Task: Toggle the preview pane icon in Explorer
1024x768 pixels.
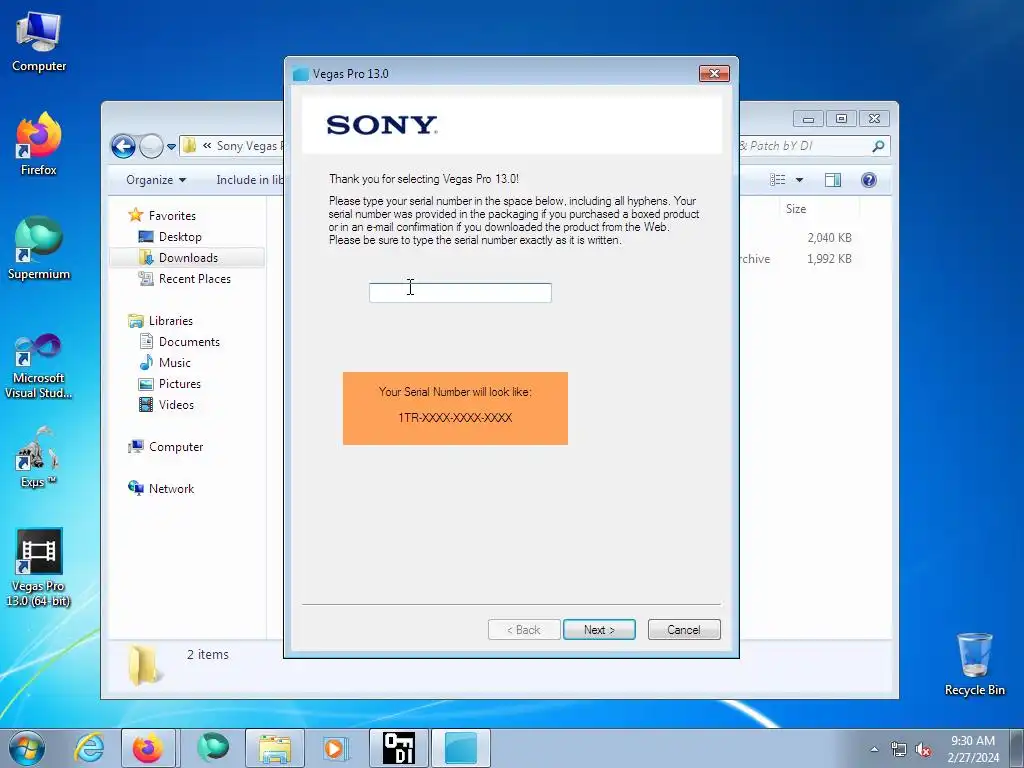Action: tap(833, 180)
